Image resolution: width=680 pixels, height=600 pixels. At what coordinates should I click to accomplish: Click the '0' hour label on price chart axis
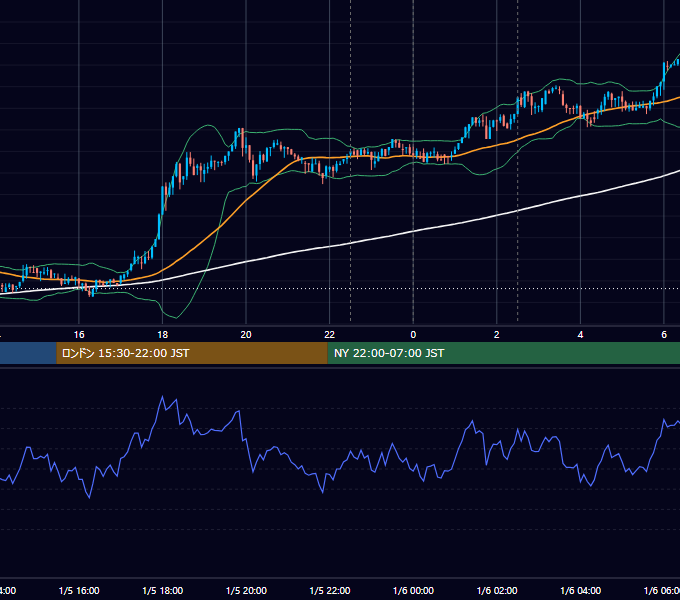click(x=413, y=335)
